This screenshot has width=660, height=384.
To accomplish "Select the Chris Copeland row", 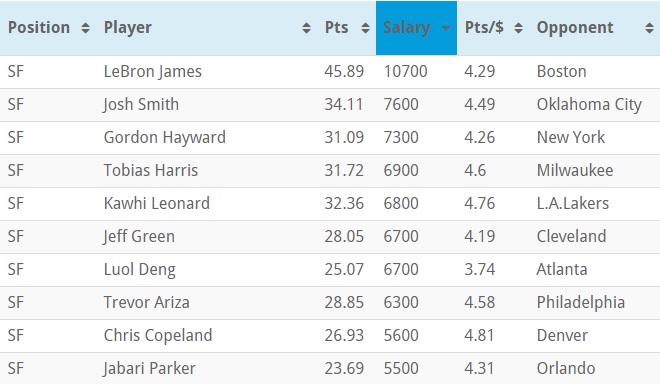I will click(330, 336).
